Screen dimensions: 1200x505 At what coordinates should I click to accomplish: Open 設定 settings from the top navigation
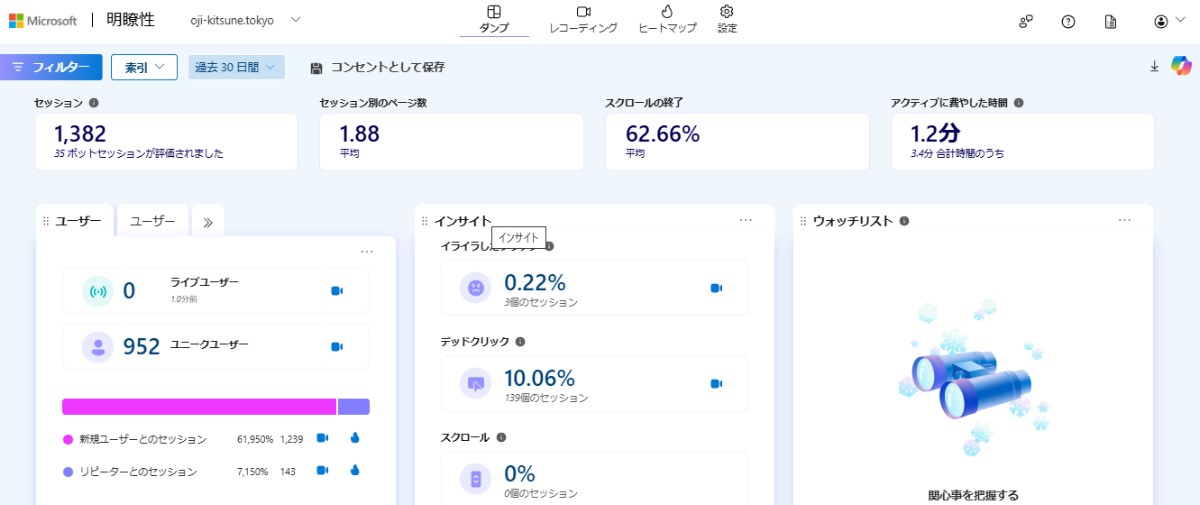click(x=727, y=19)
